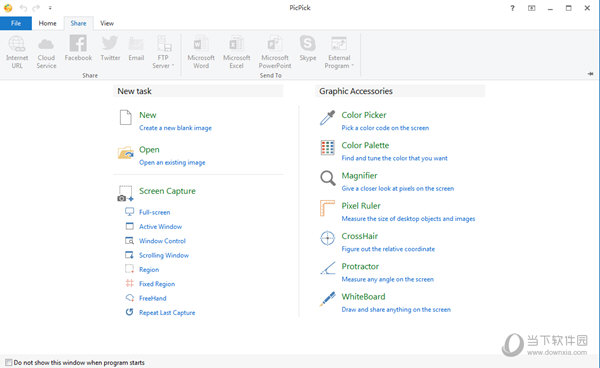600x368 pixels.
Task: Click the New blank page icon
Action: [126, 117]
